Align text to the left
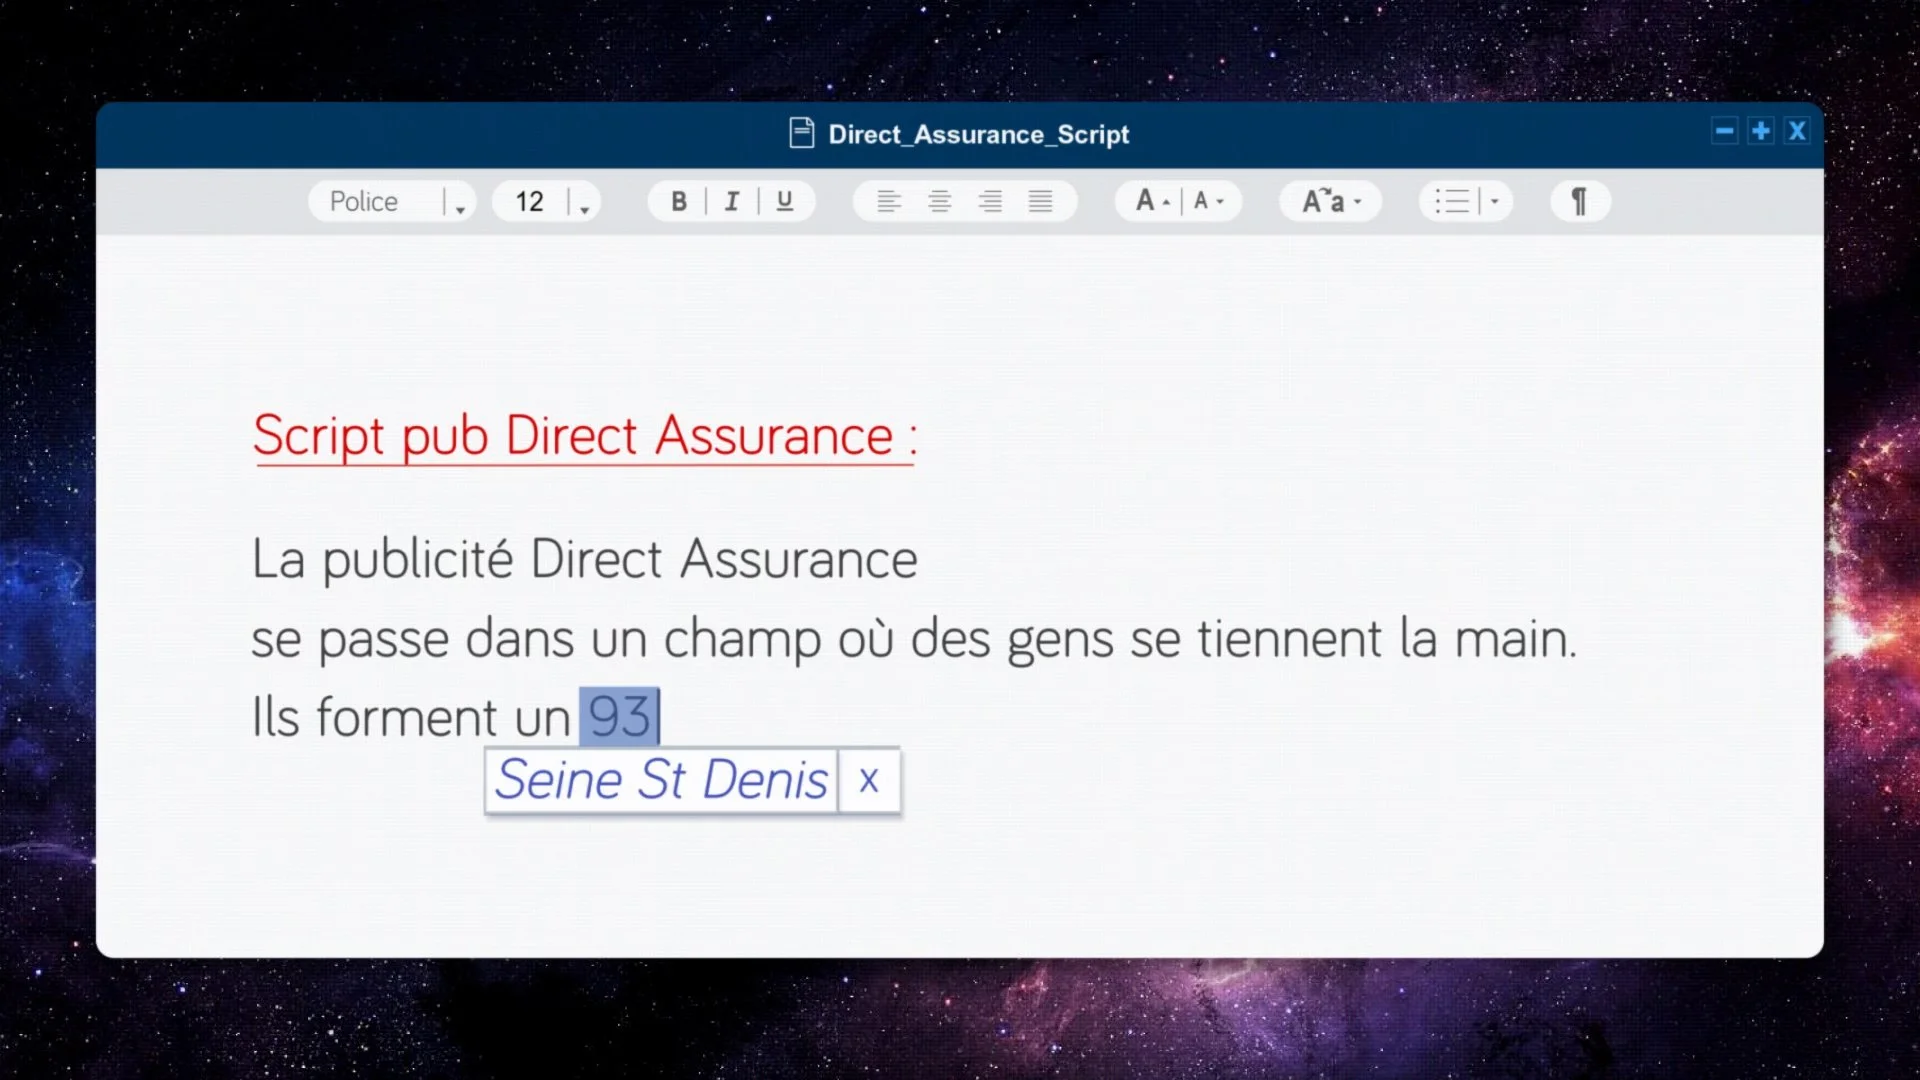 point(889,201)
